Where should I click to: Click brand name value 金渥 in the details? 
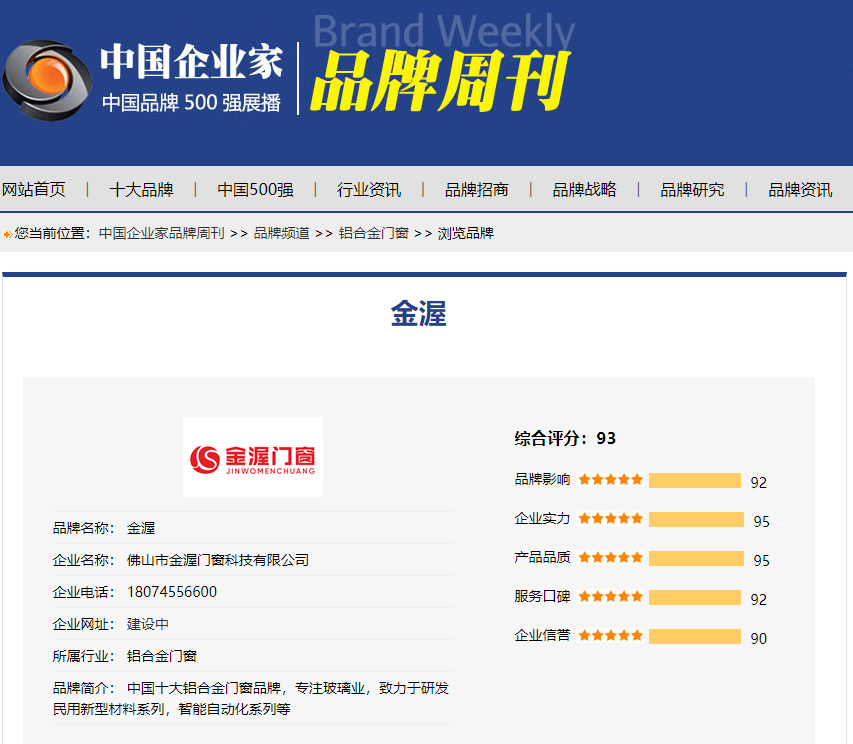[141, 528]
